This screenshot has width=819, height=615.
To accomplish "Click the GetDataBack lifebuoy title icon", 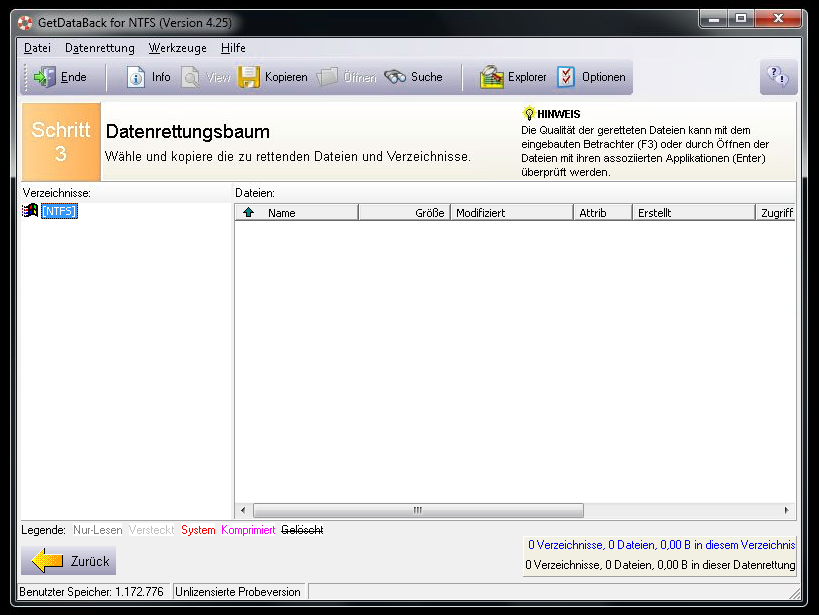I will [x=25, y=23].
